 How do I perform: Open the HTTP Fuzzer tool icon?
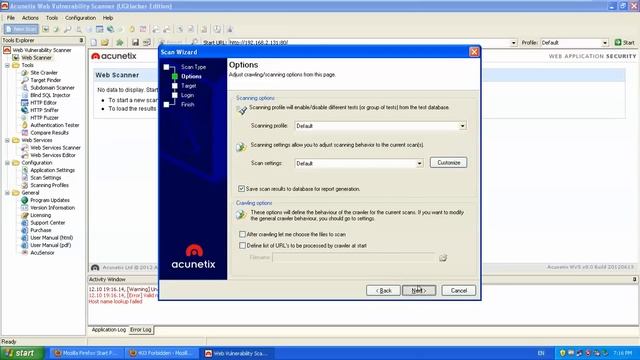click(x=24, y=118)
